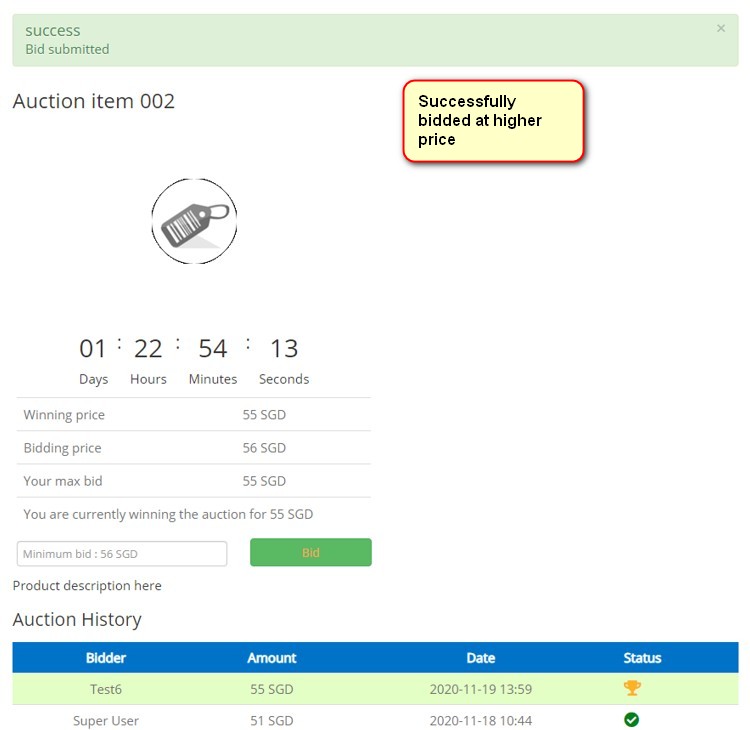Screen dimensions: 750x730
Task: Focus the Minimum bid input field
Action: [122, 554]
